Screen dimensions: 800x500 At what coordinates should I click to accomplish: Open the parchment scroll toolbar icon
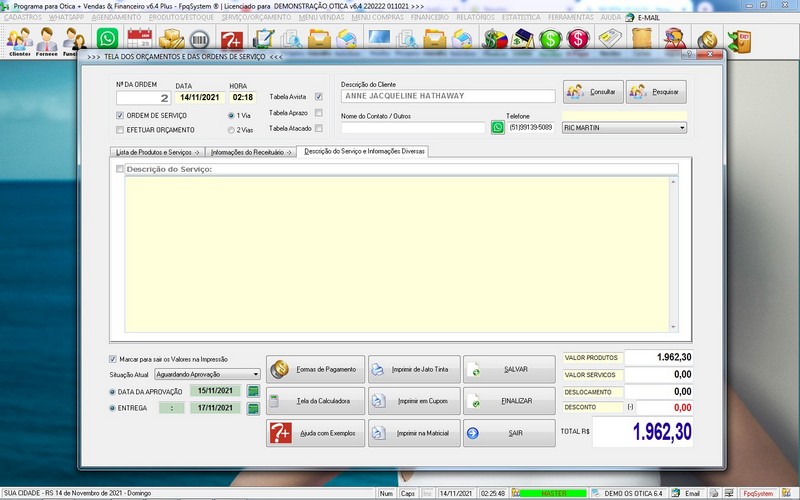642,39
